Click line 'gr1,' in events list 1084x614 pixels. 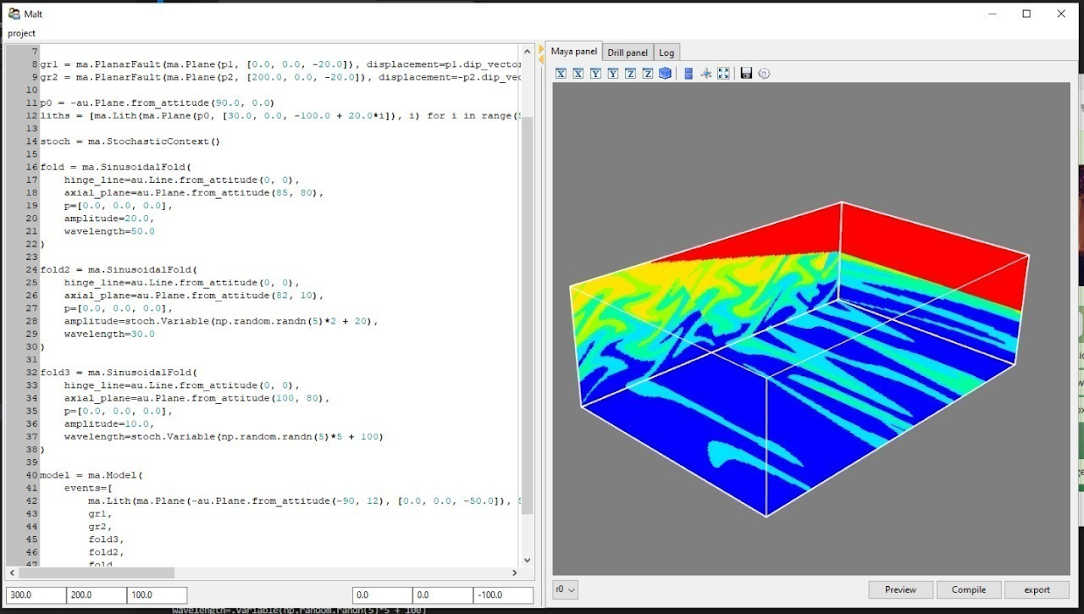[x=100, y=514]
